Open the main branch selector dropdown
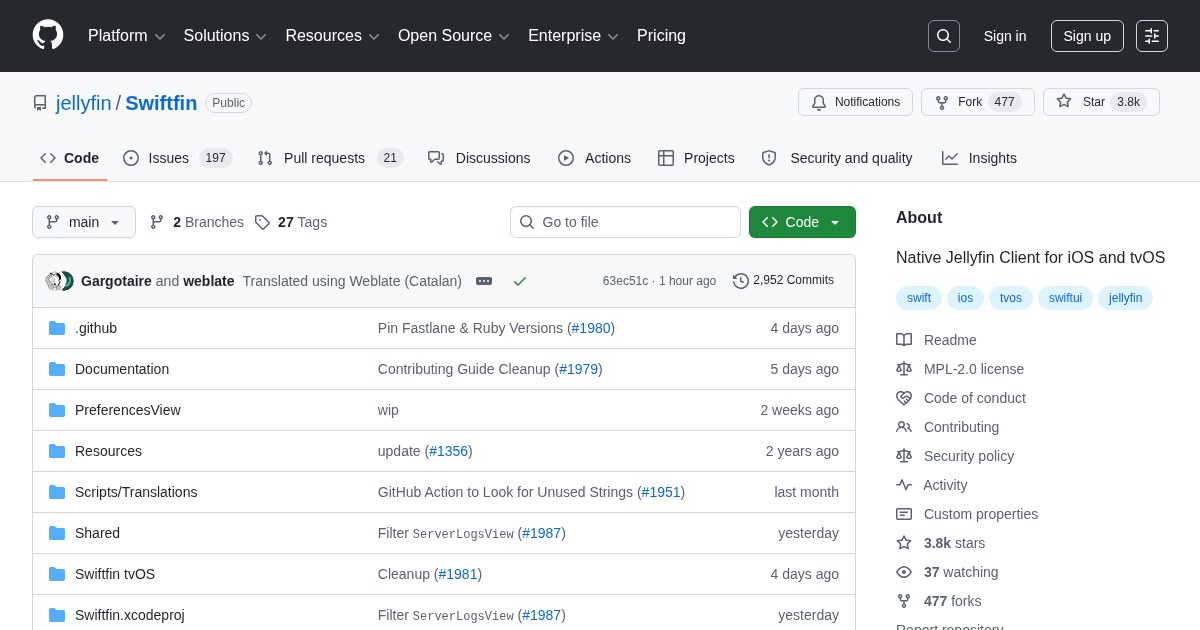This screenshot has width=1200, height=630. 84,222
